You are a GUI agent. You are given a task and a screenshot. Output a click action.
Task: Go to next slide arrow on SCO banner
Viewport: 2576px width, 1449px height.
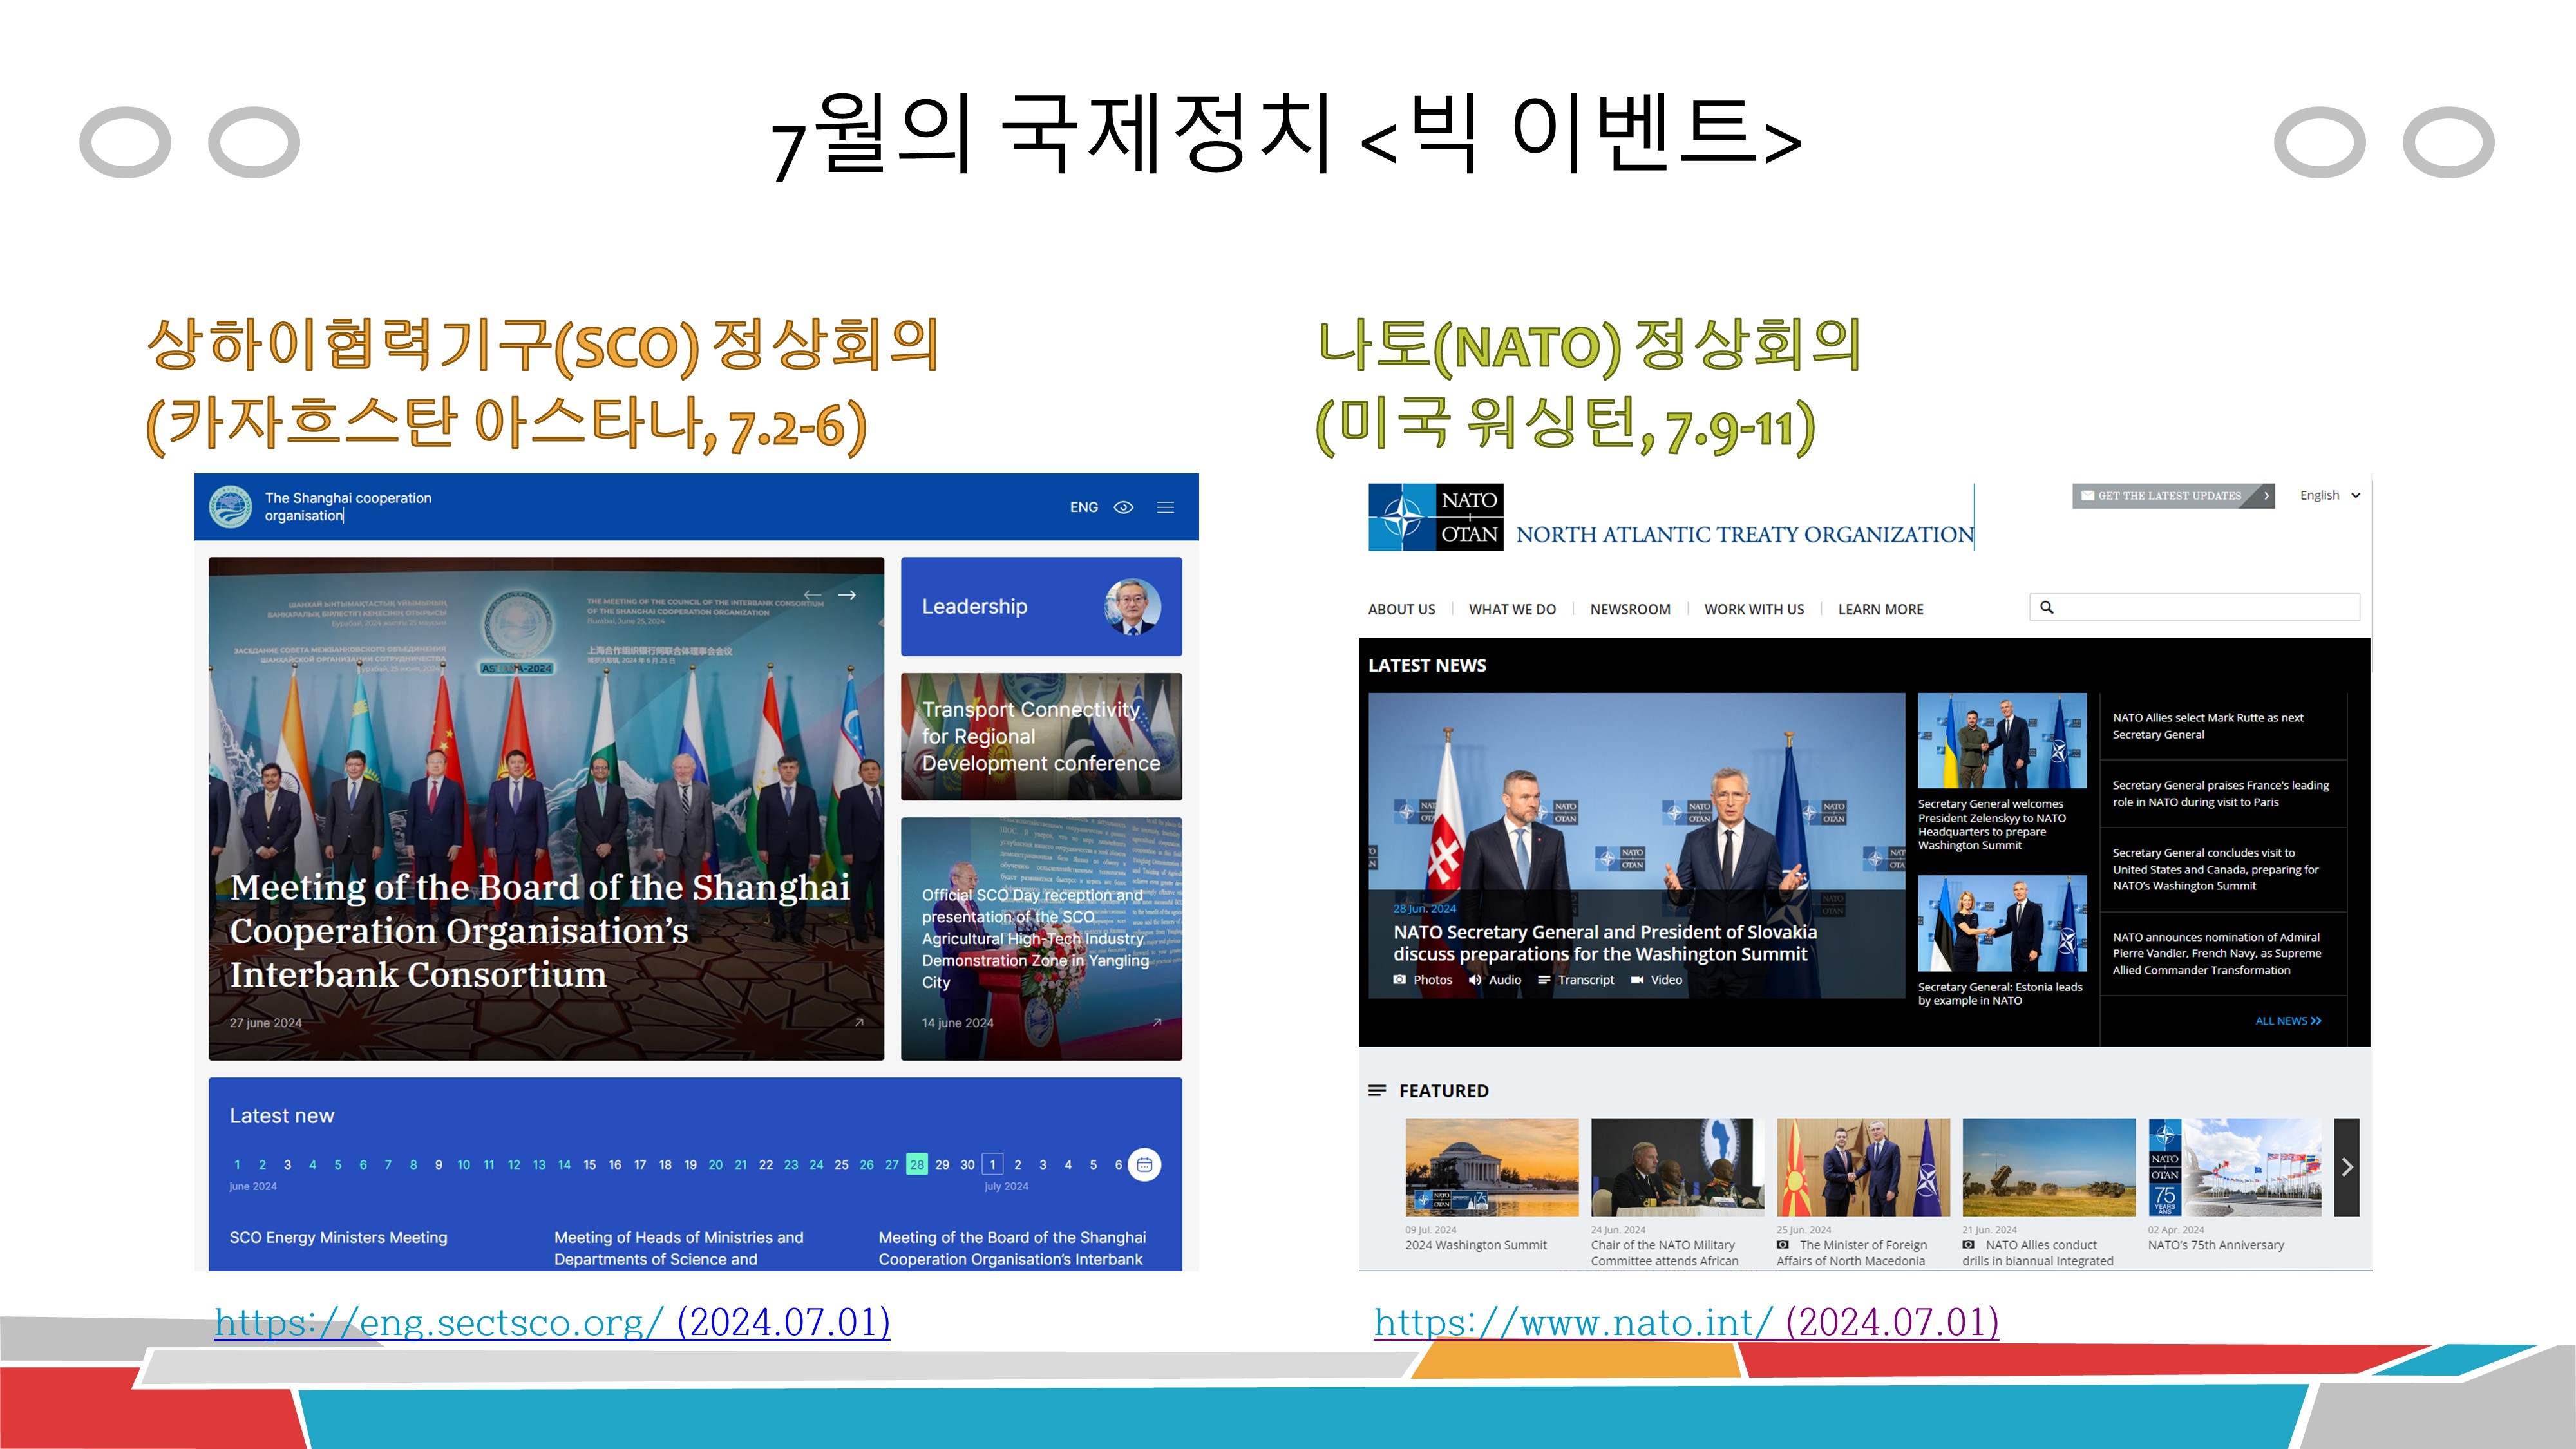pos(847,595)
